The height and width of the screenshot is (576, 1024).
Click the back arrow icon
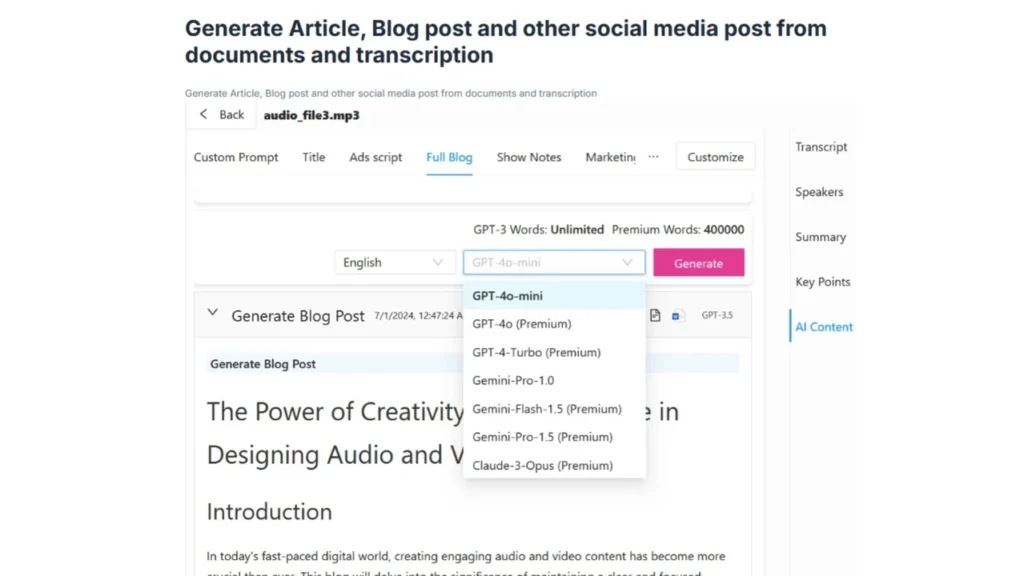tap(204, 115)
